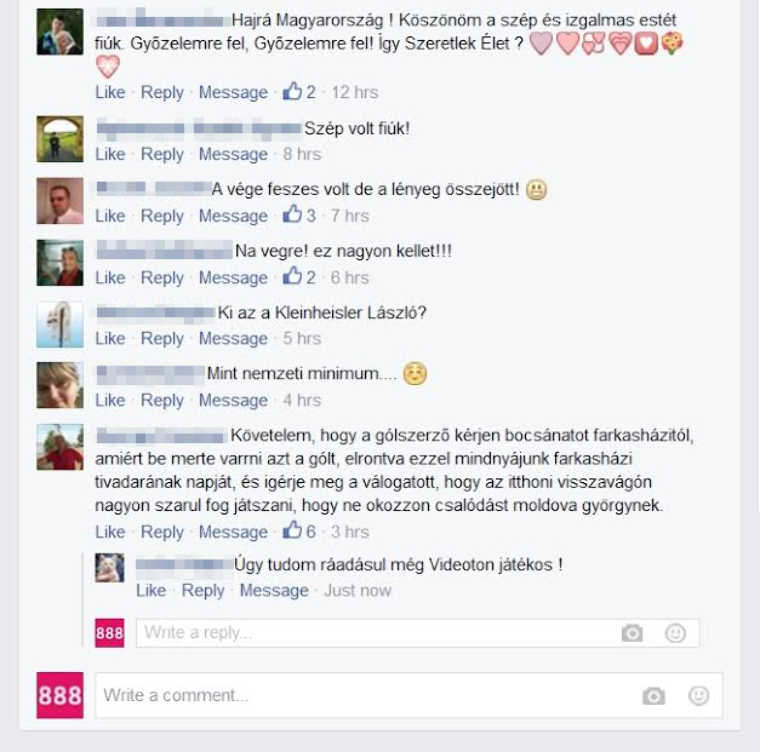The width and height of the screenshot is (760, 752).
Task: Open avatar of the Videoton reply author
Action: [x=110, y=567]
